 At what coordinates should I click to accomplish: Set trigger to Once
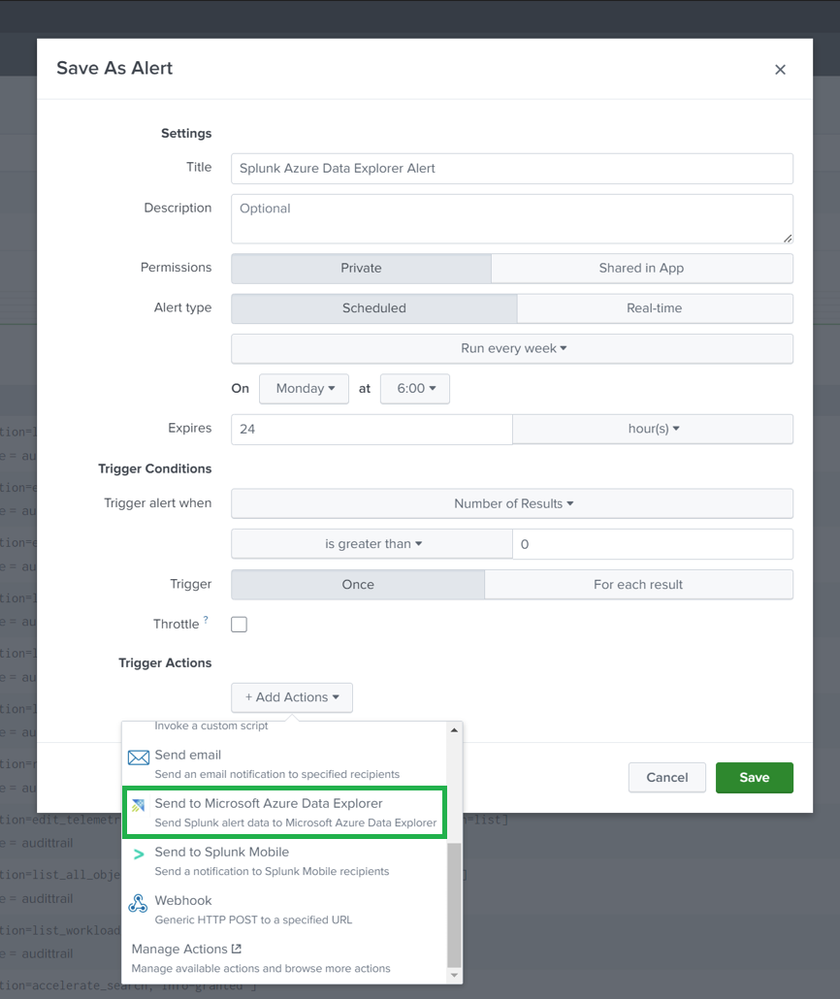point(358,585)
